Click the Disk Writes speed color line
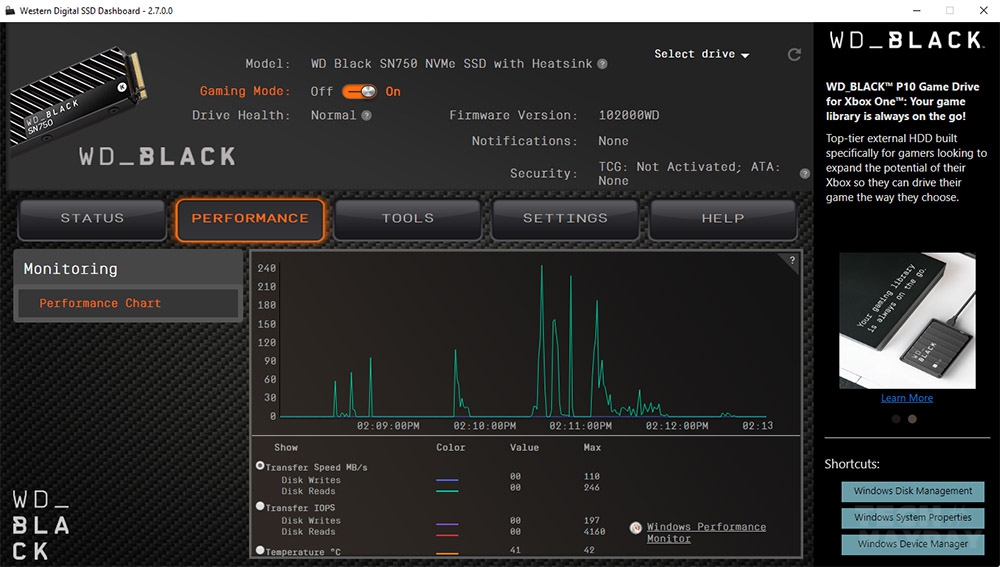The image size is (1000, 567). (447, 480)
